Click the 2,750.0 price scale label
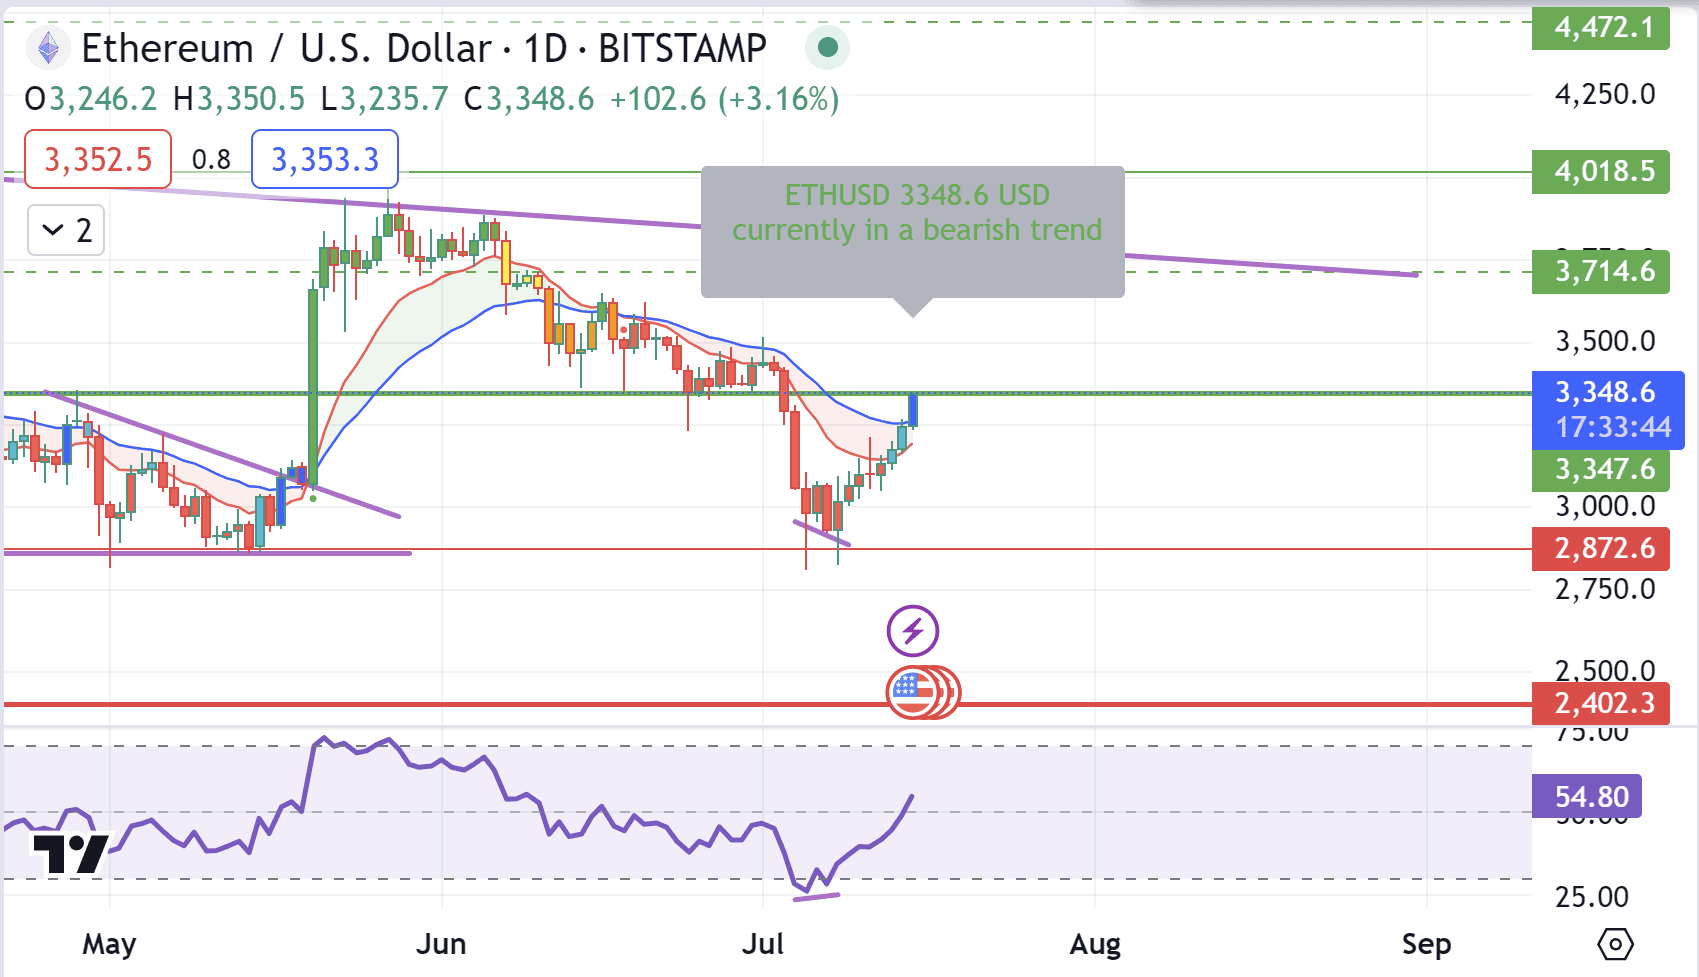1699x977 pixels. click(1605, 589)
